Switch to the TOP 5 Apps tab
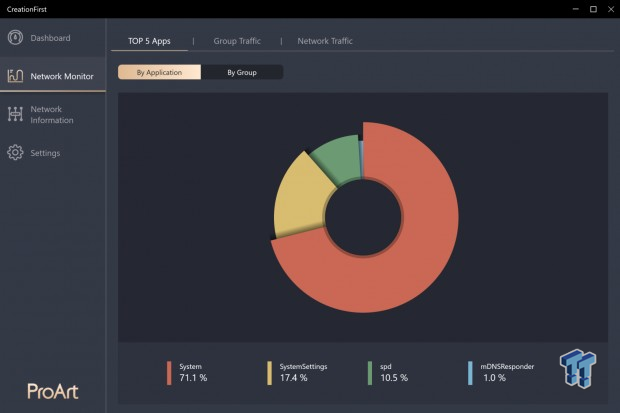Image resolution: width=620 pixels, height=413 pixels. pos(149,41)
